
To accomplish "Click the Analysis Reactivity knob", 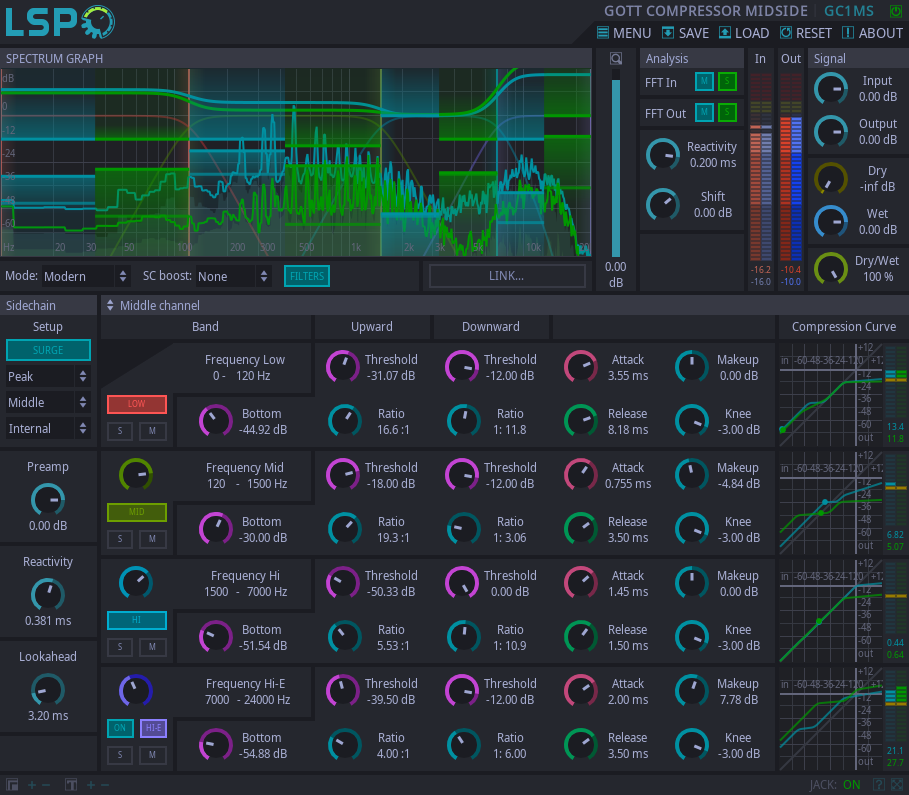I will coord(663,155).
